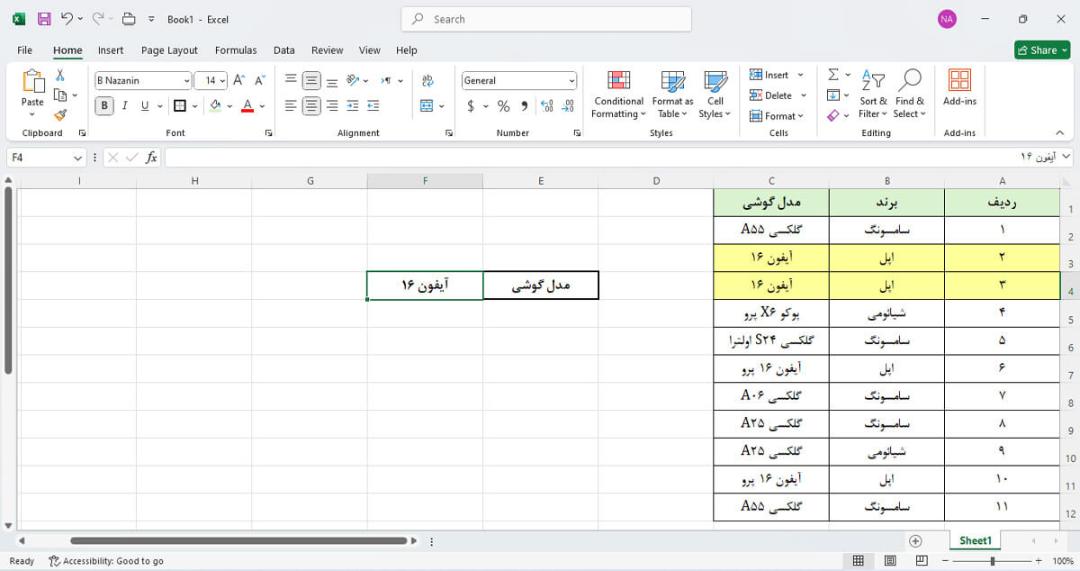Click the Merge & Center icon
This screenshot has width=1080, height=571.
click(427, 105)
